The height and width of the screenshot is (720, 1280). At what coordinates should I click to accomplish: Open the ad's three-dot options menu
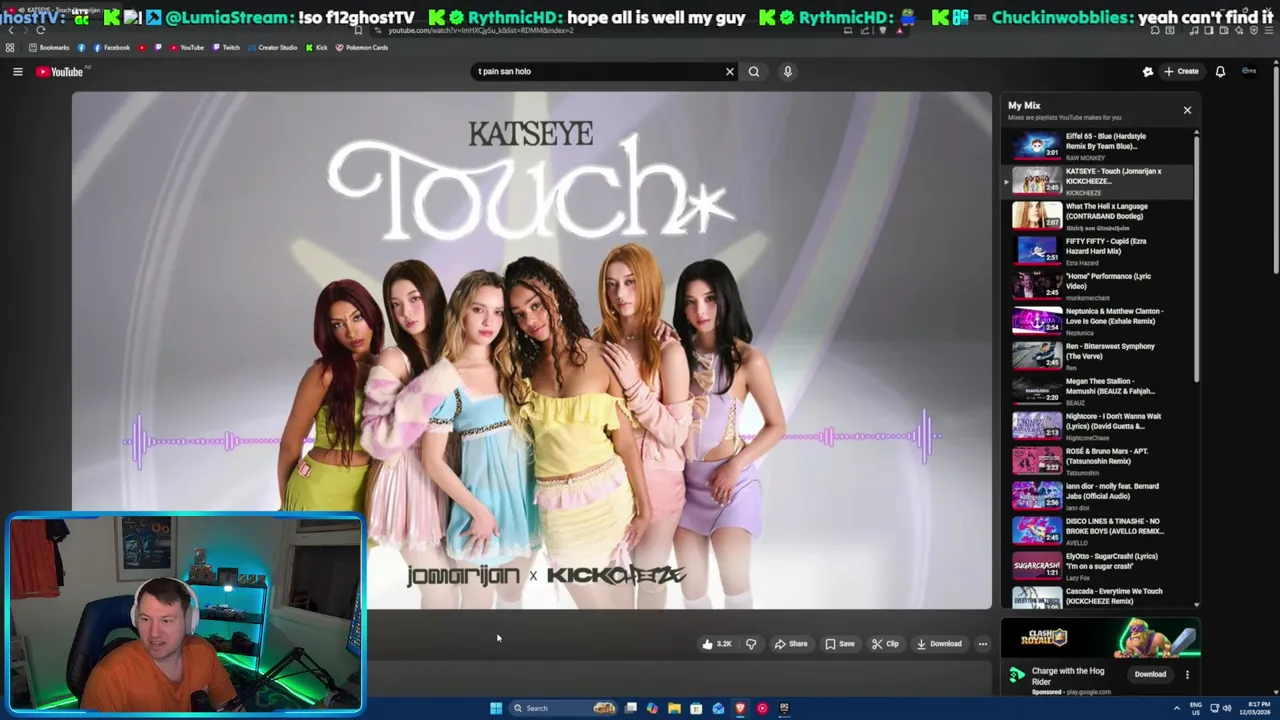pos(1187,674)
